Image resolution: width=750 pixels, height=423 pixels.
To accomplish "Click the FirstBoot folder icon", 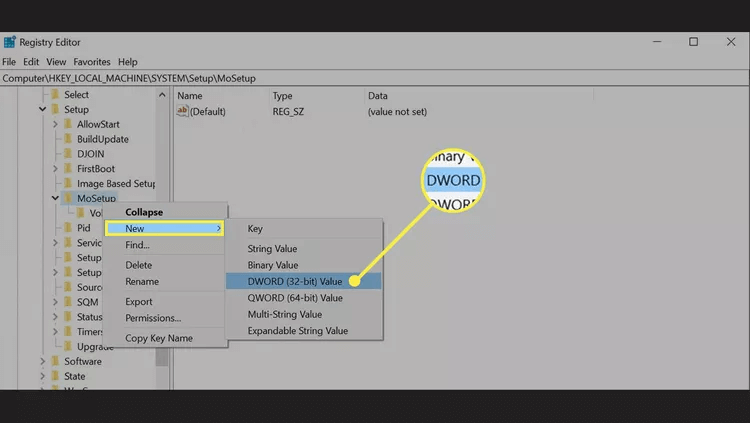I will [68, 168].
